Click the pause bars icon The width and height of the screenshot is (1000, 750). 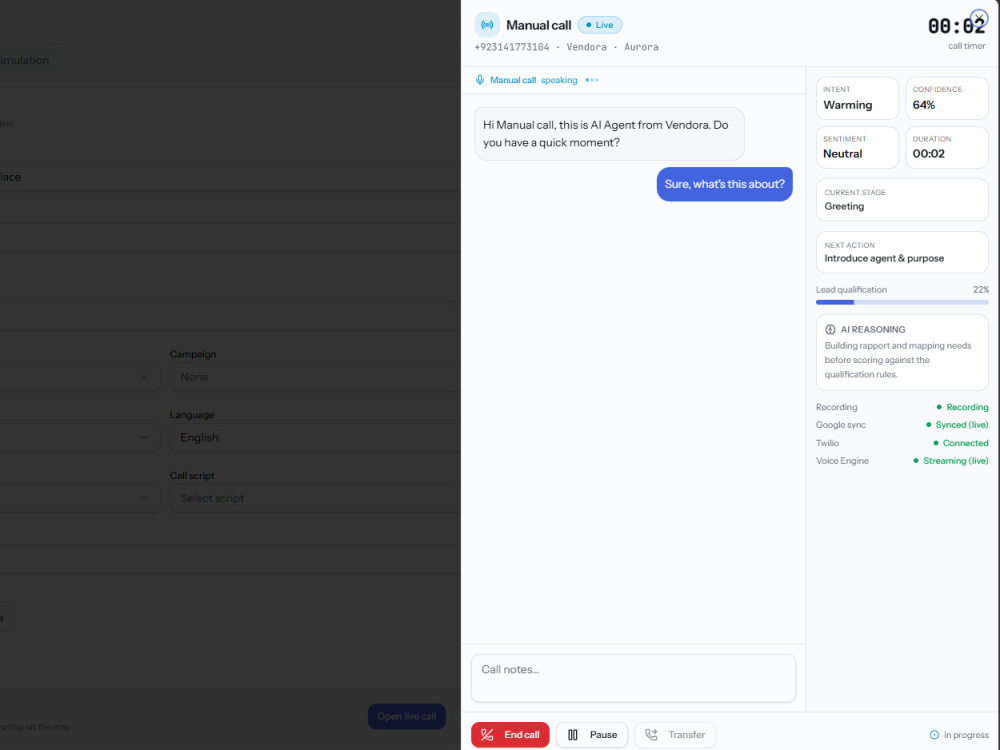(x=573, y=735)
